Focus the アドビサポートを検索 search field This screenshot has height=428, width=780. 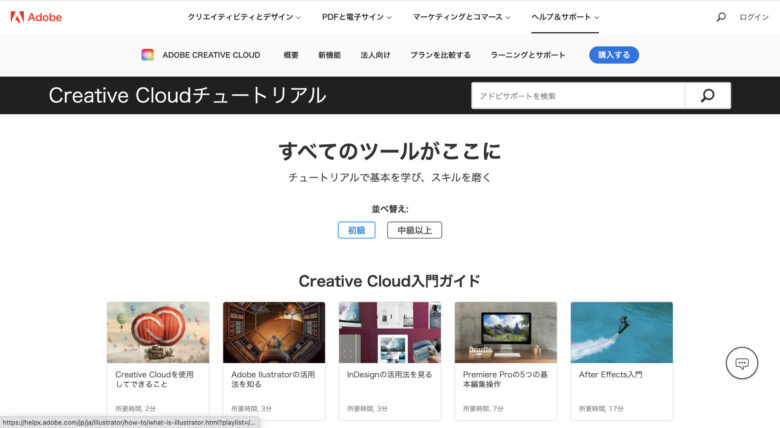(578, 96)
